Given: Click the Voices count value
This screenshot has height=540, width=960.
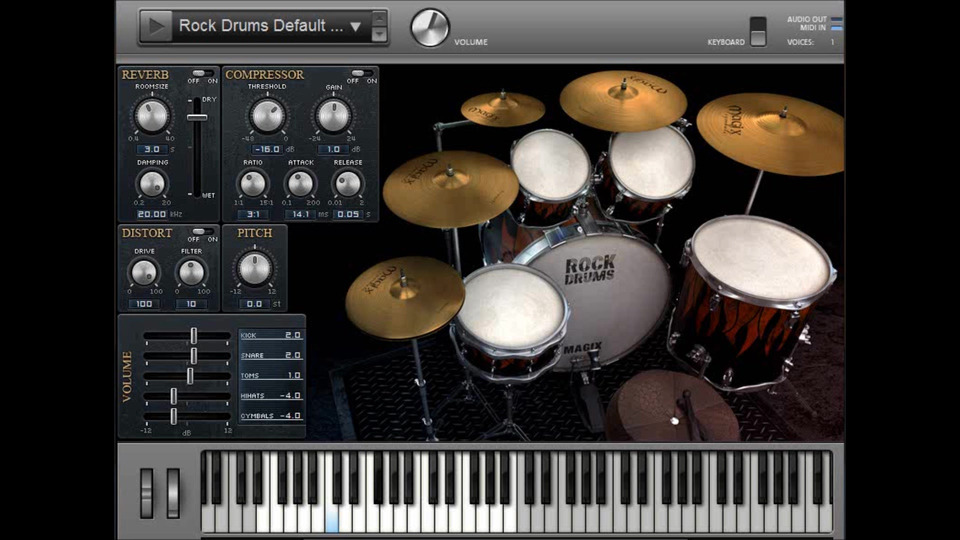Looking at the screenshot, I should click(832, 42).
